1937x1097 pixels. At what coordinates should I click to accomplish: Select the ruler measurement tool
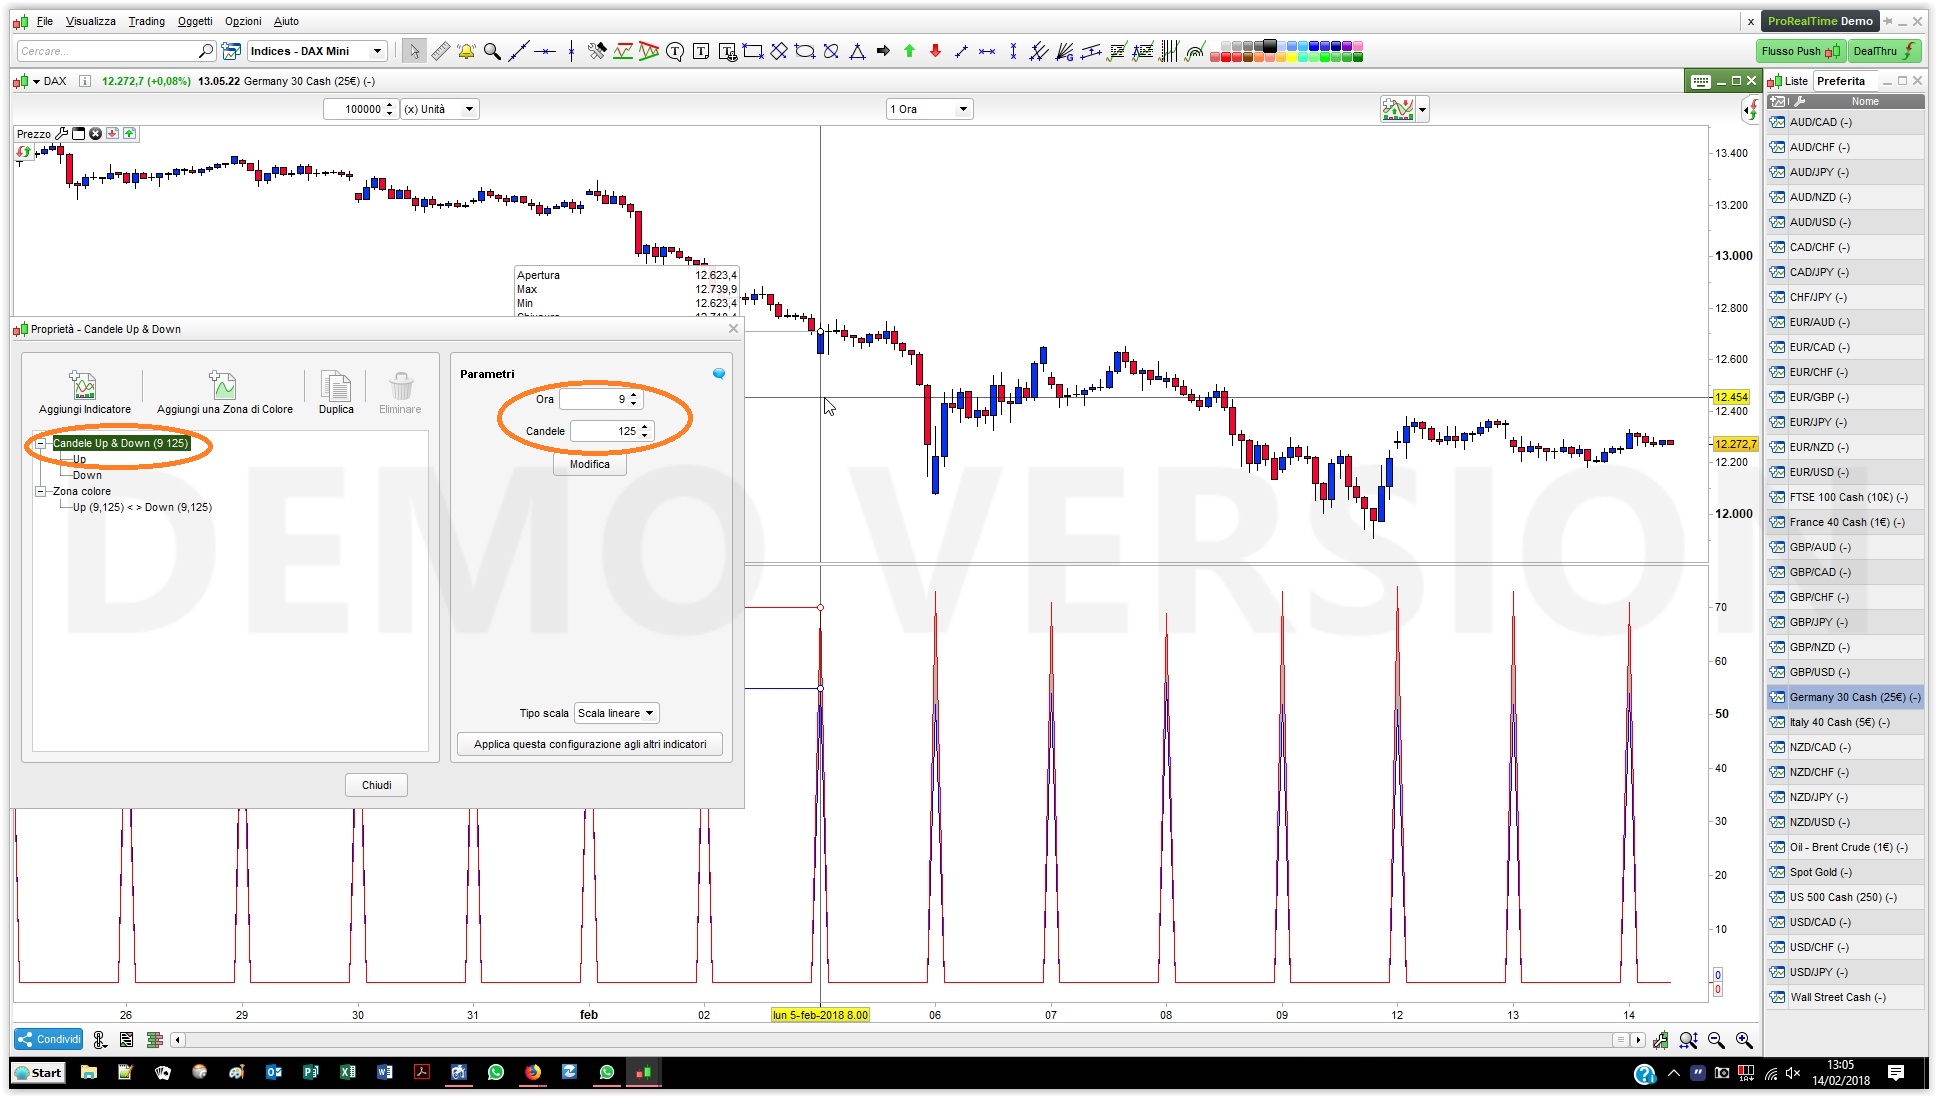440,51
